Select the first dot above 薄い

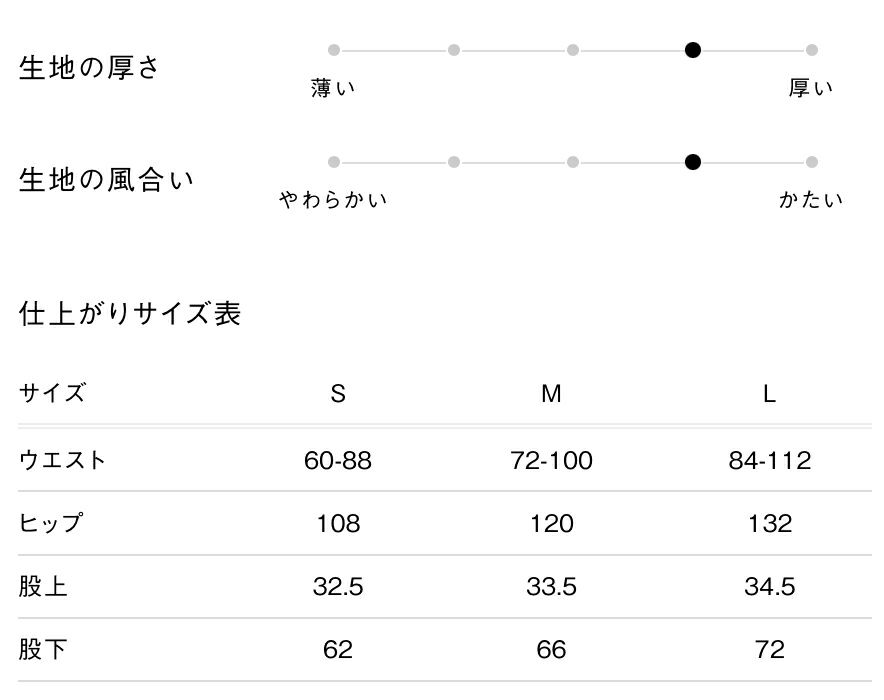pyautogui.click(x=334, y=50)
